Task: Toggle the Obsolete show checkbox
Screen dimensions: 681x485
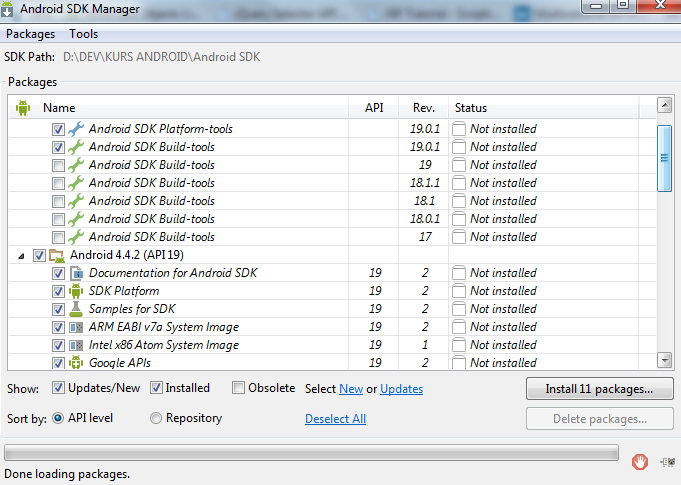Action: [238, 388]
